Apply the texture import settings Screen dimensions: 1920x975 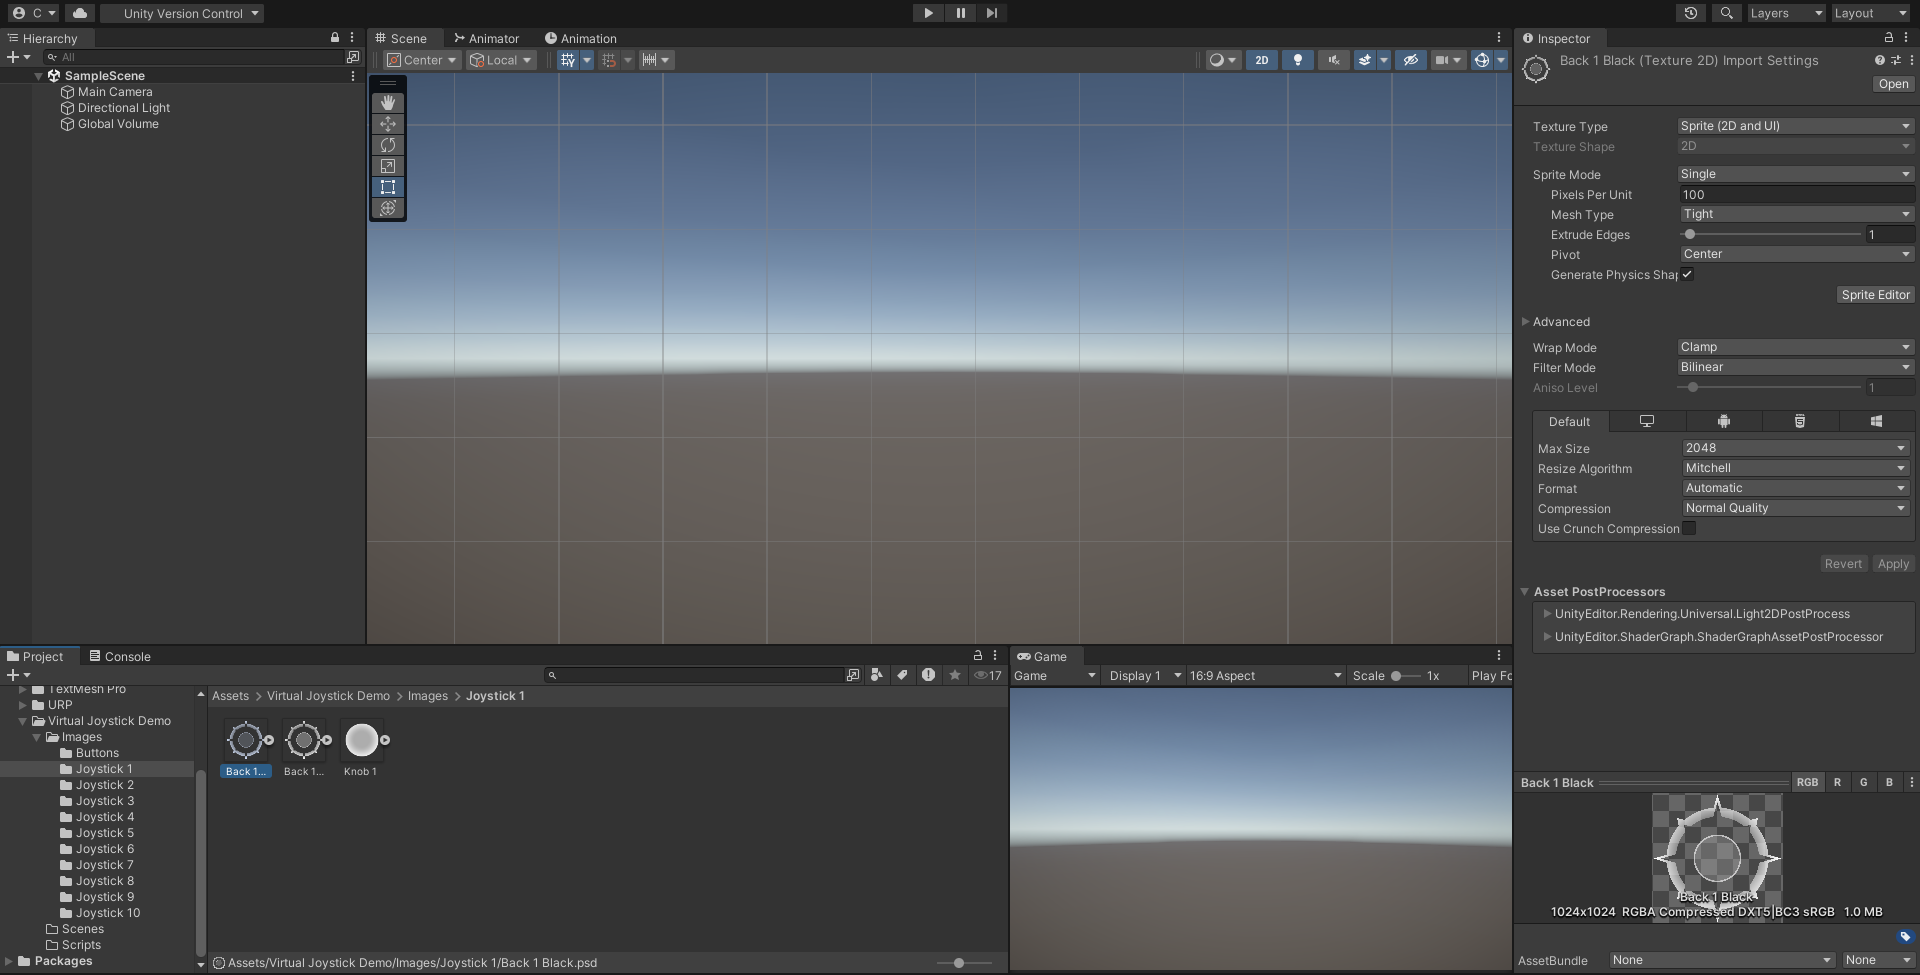pos(1893,564)
